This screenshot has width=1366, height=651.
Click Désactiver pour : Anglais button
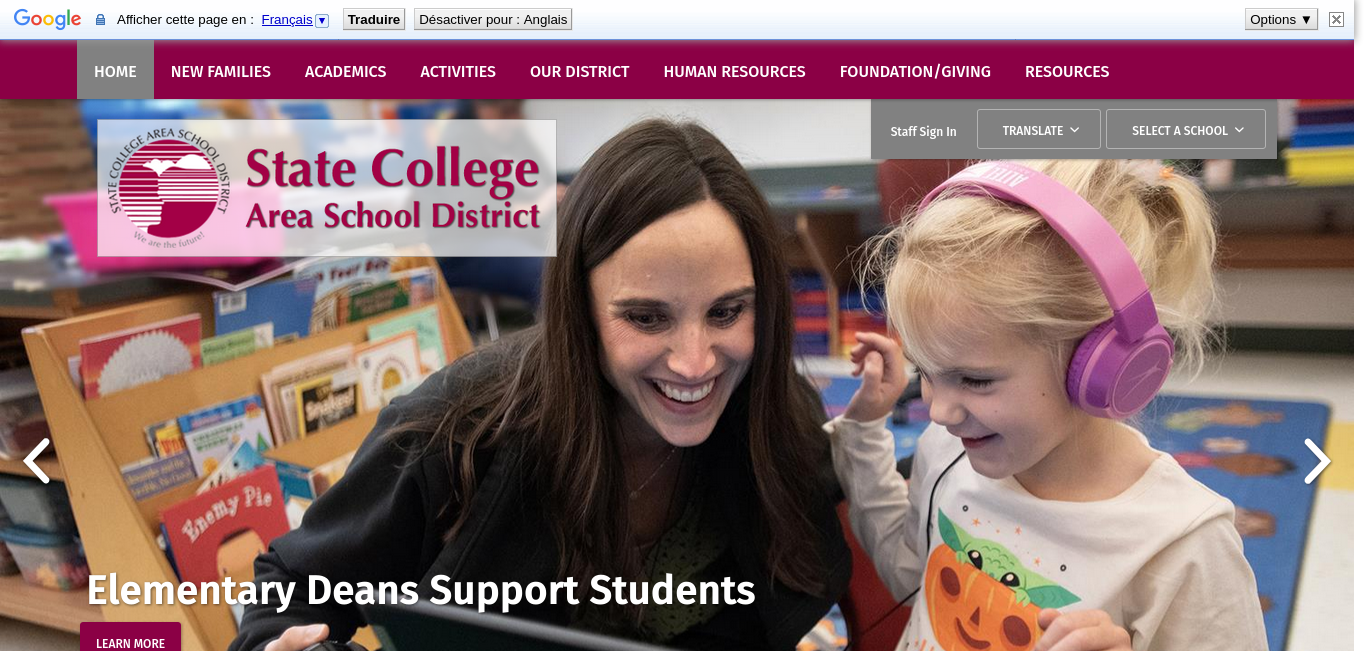click(493, 19)
